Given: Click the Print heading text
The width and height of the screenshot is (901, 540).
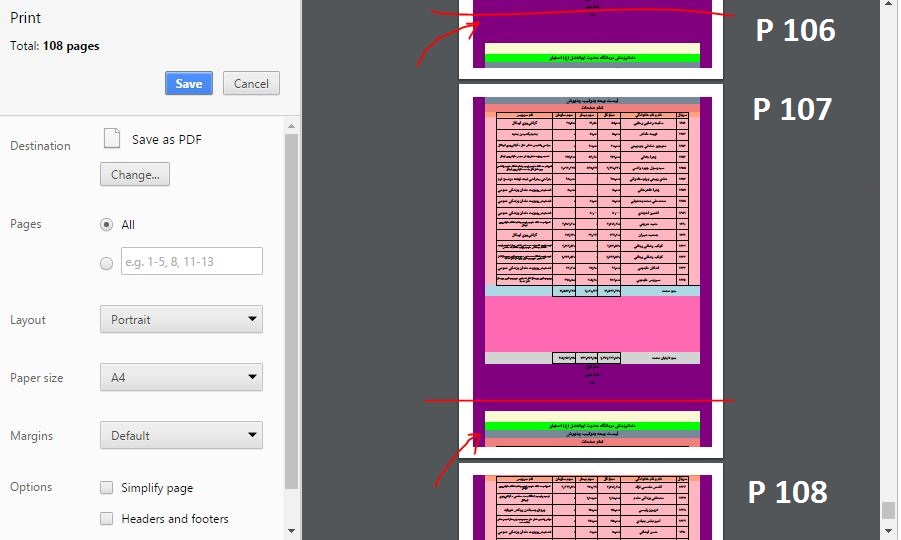Looking at the screenshot, I should tap(25, 18).
